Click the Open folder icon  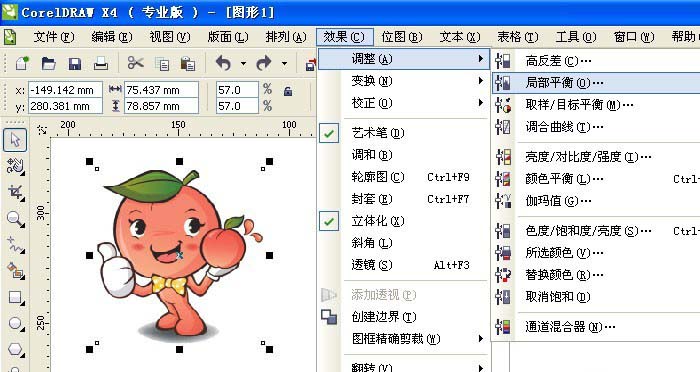pyautogui.click(x=48, y=63)
